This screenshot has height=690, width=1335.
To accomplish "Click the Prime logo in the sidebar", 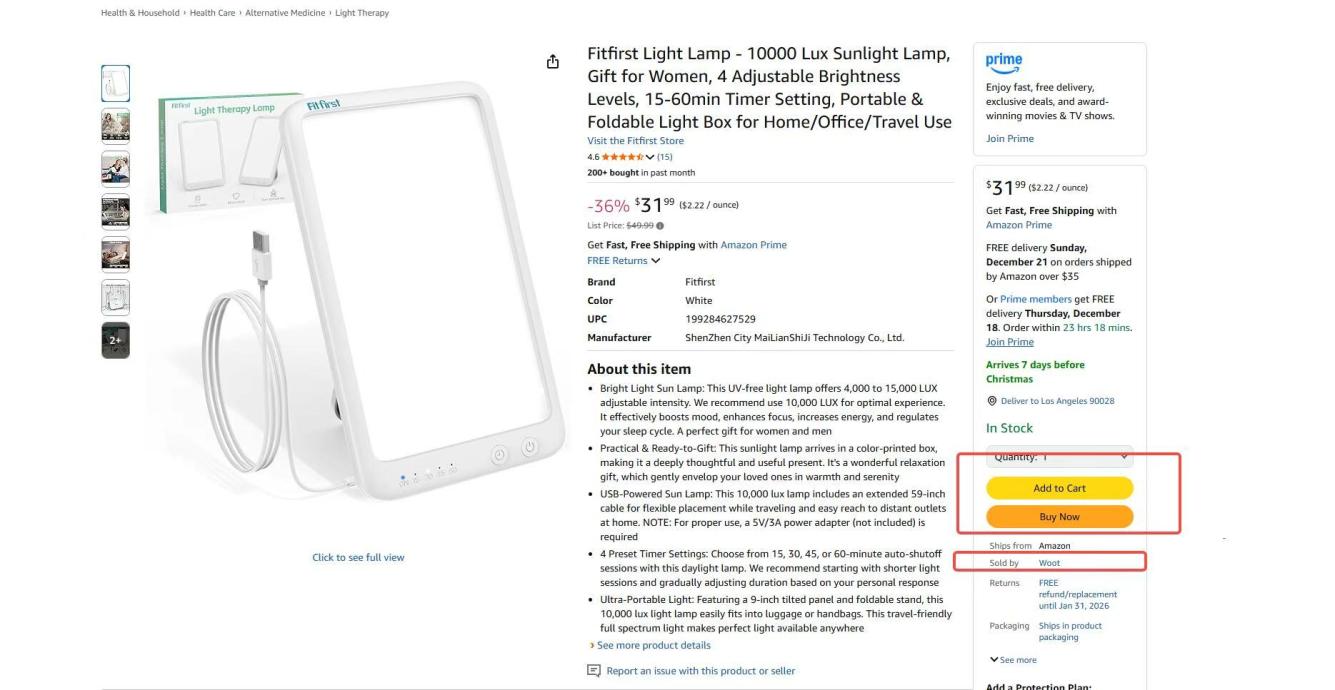I will (x=1004, y=62).
